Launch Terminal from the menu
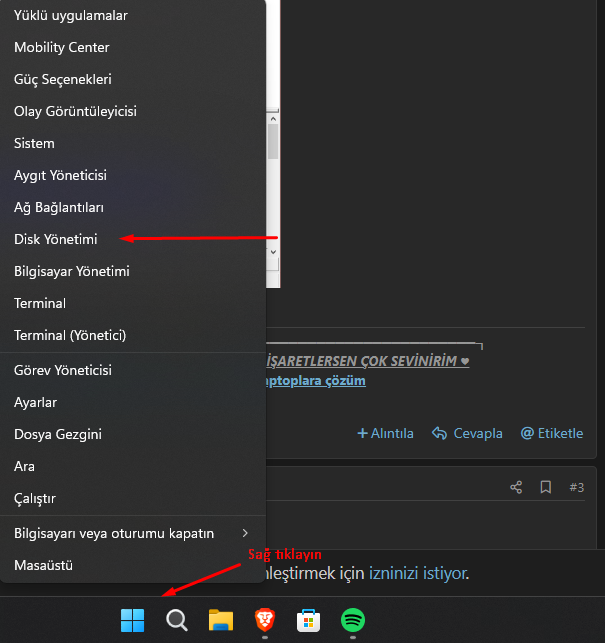This screenshot has height=643, width=605. (133, 303)
